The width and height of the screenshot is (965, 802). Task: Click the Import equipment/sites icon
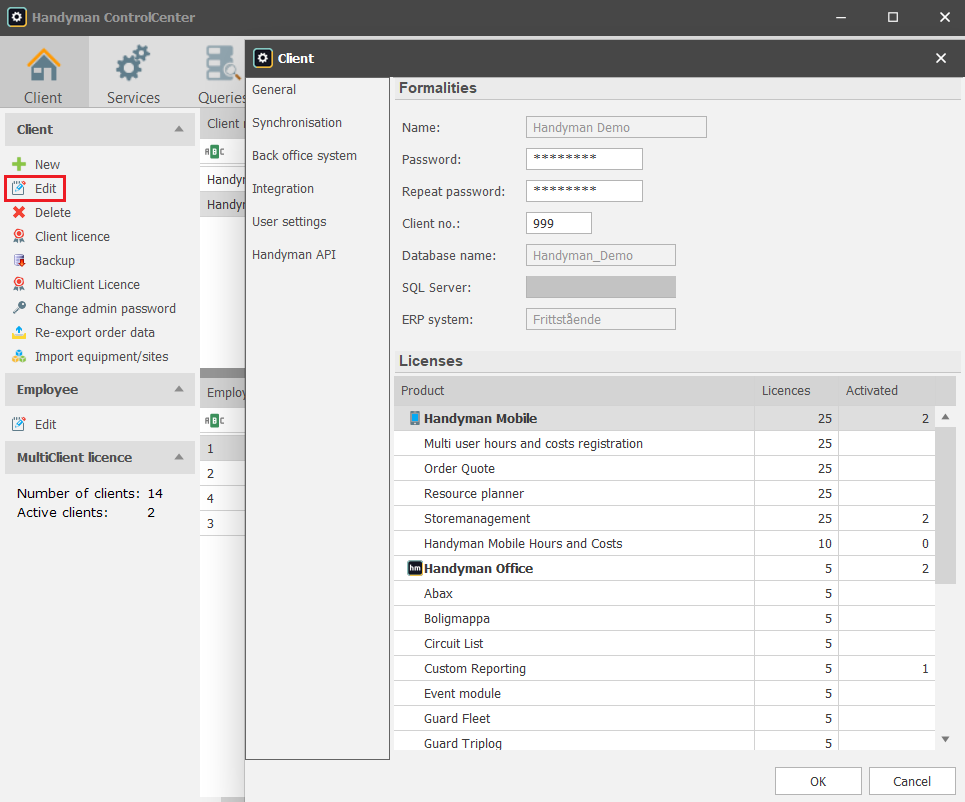coord(19,356)
